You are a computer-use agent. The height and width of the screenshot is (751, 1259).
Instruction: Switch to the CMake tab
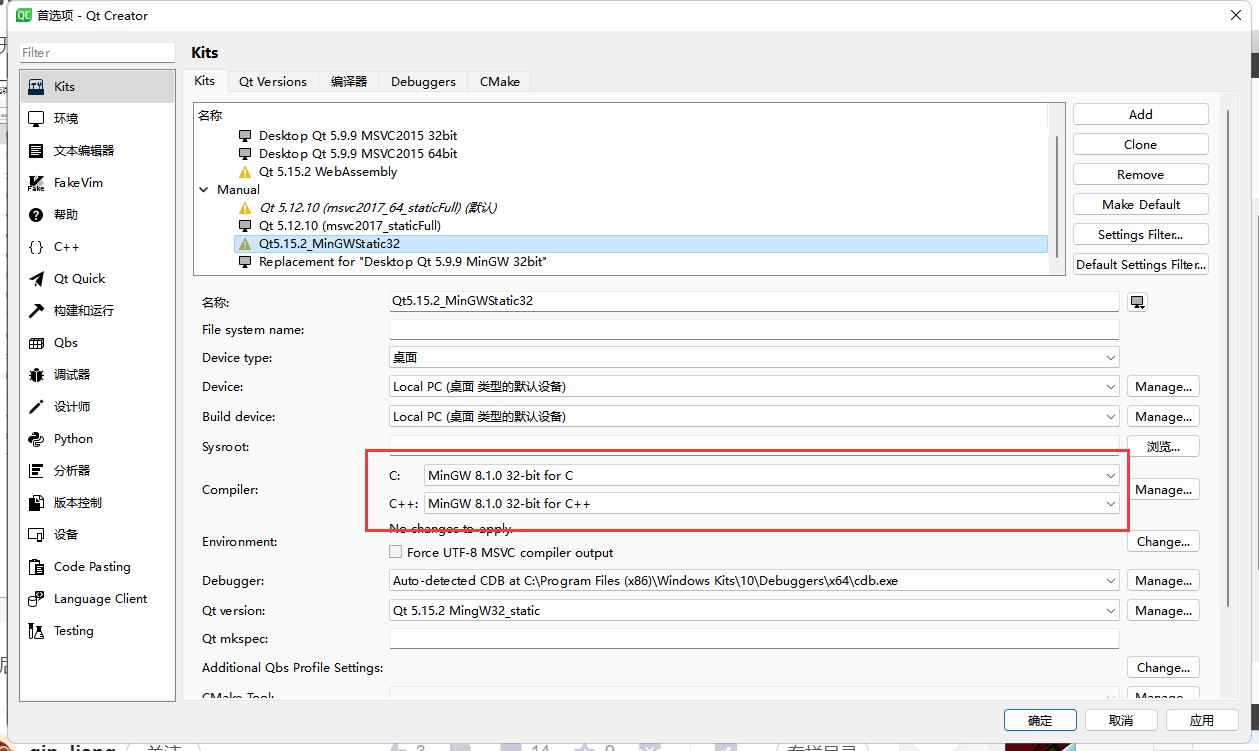pyautogui.click(x=499, y=82)
